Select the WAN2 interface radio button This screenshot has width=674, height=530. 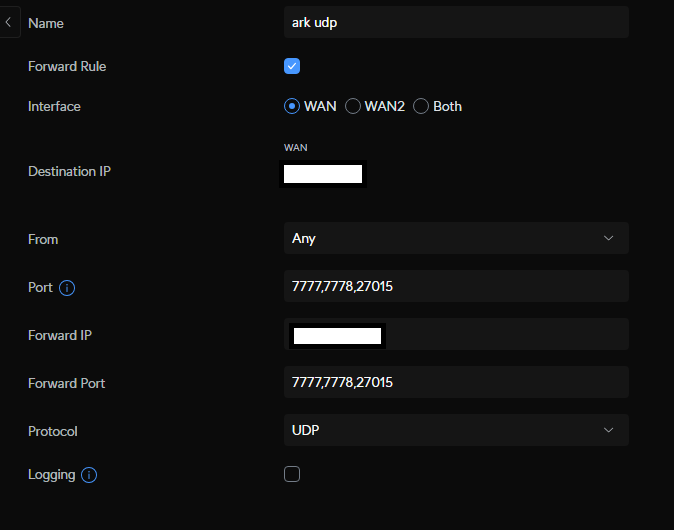coord(353,106)
